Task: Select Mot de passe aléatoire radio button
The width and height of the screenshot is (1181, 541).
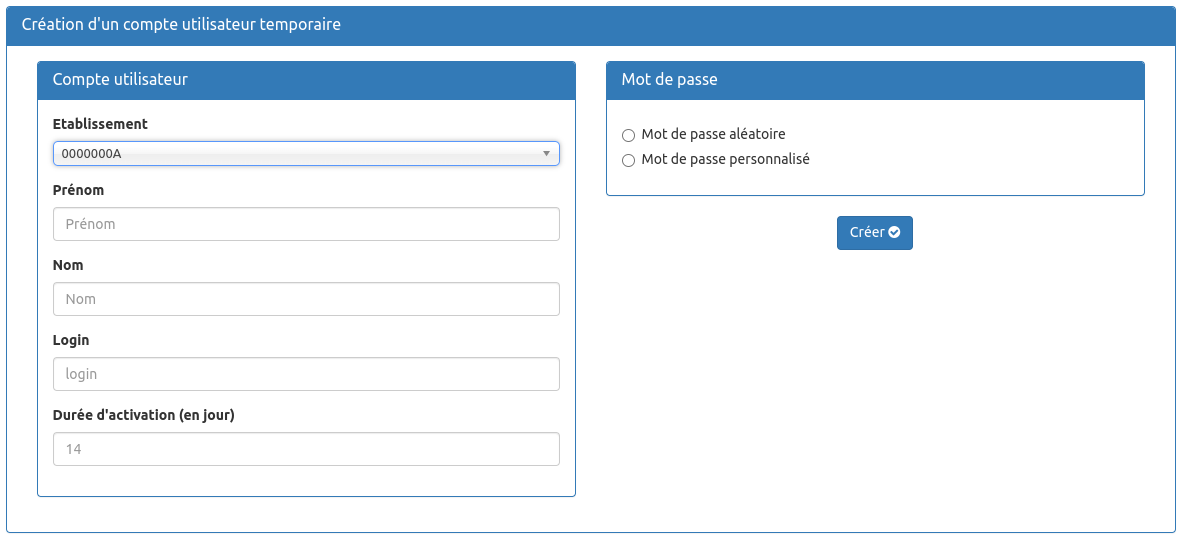Action: coord(628,136)
